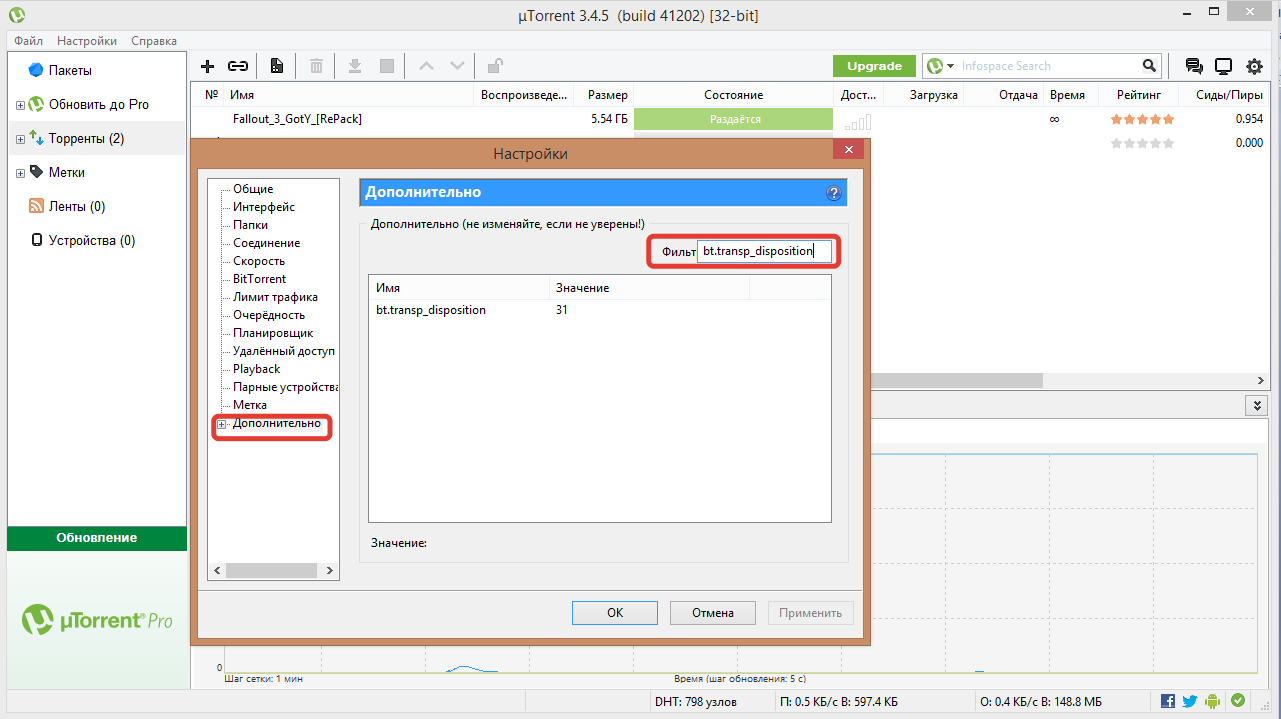The image size is (1281, 719).
Task: Open the Настройки menu
Action: tap(87, 41)
